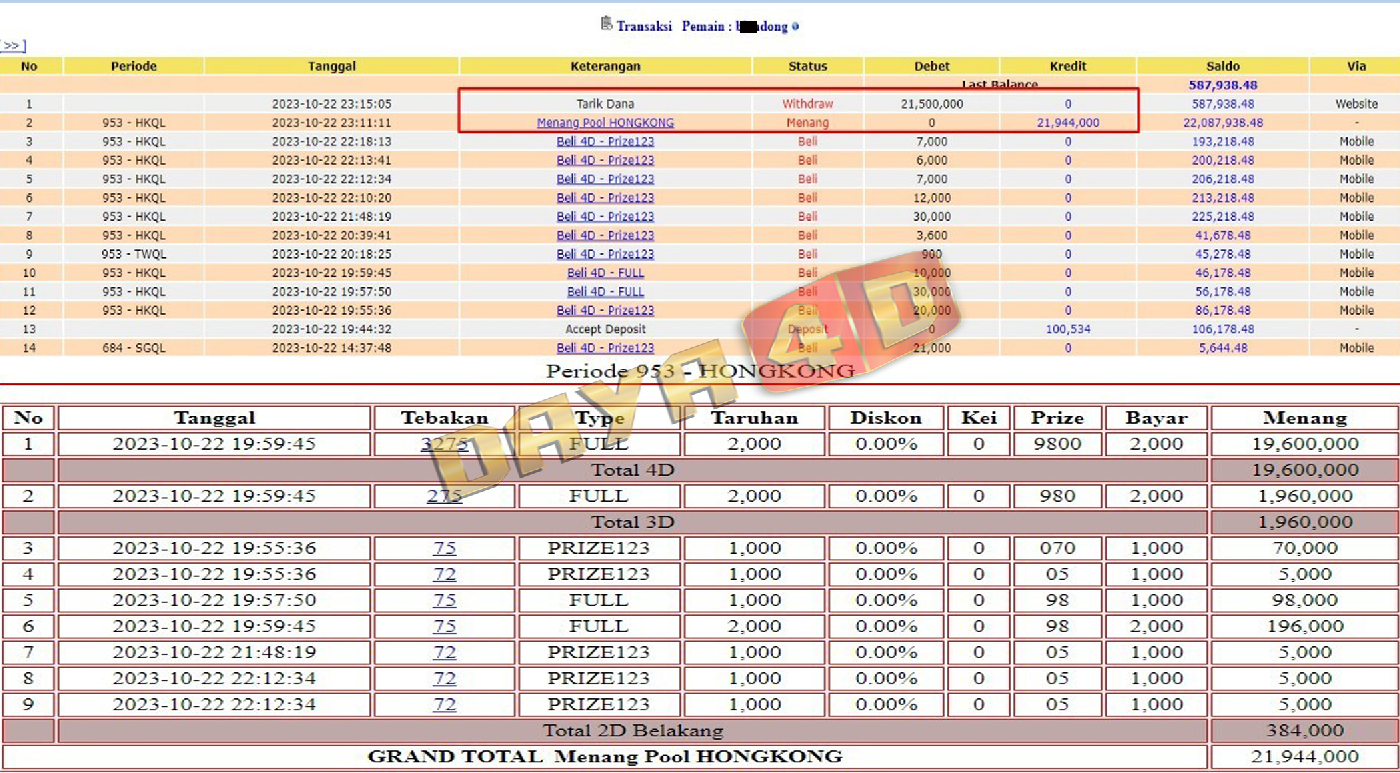This screenshot has width=1400, height=773.
Task: Click the Tebakan header in winnings table
Action: pos(444,418)
